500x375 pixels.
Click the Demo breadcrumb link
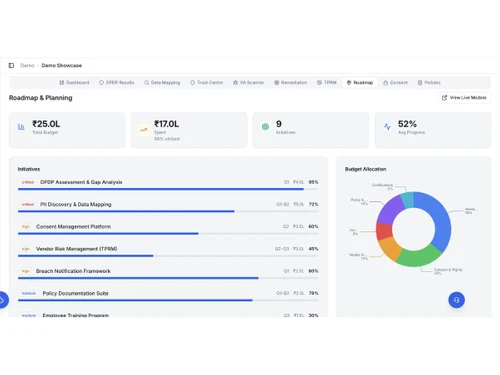coord(27,65)
